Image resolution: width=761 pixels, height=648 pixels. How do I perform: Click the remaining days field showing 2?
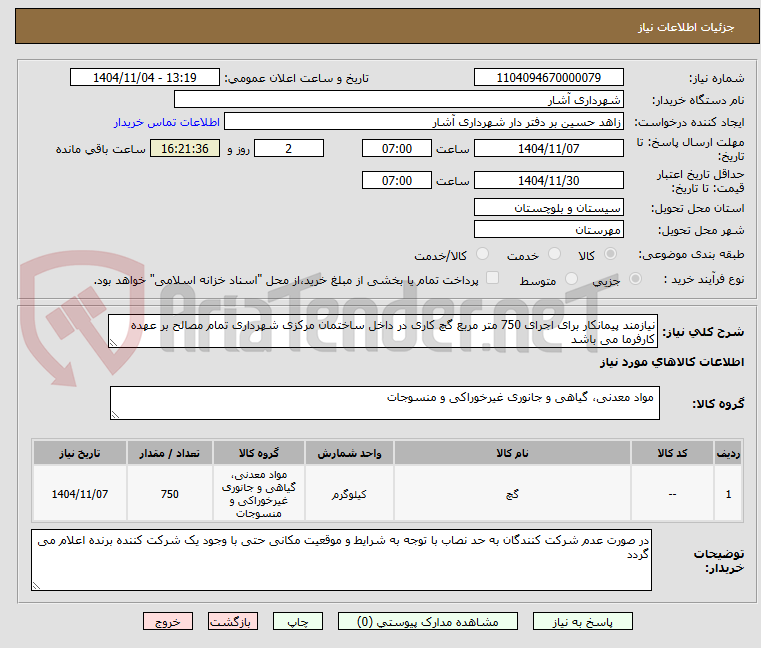[x=289, y=149]
